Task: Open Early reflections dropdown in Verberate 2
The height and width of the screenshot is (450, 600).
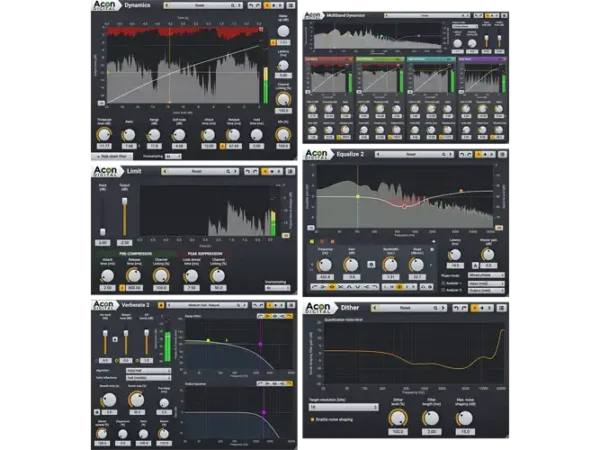Action: point(148,378)
